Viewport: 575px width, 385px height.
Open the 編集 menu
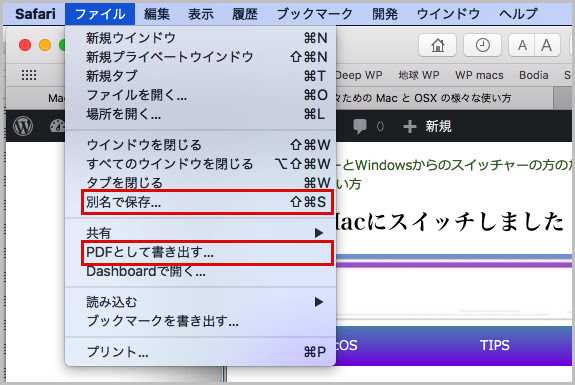click(157, 14)
